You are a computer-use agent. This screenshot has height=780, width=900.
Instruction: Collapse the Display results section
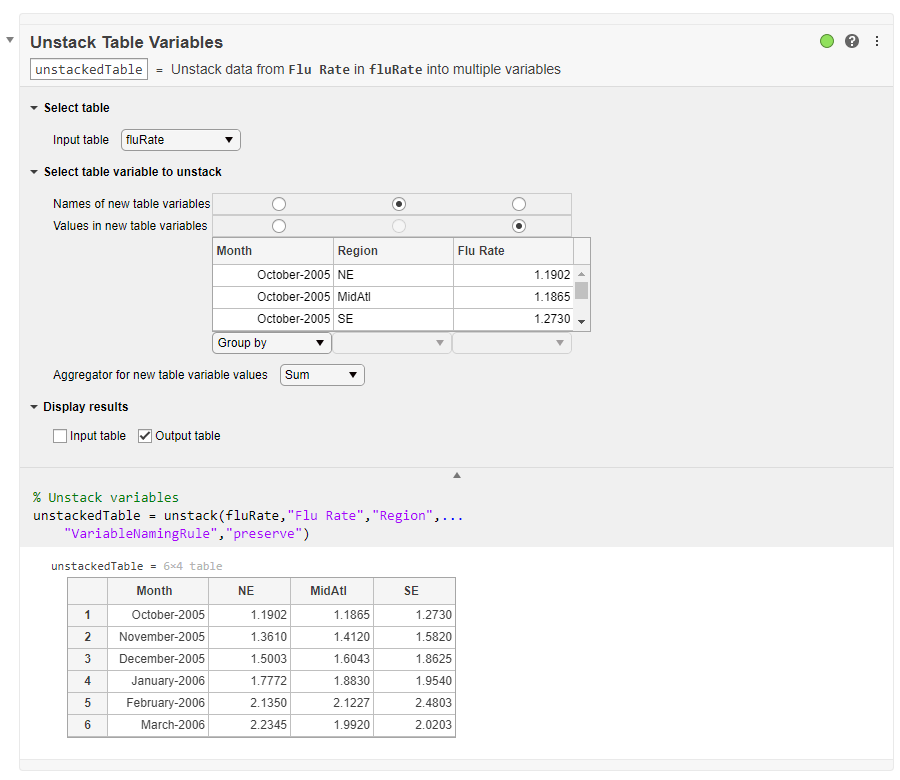32,406
